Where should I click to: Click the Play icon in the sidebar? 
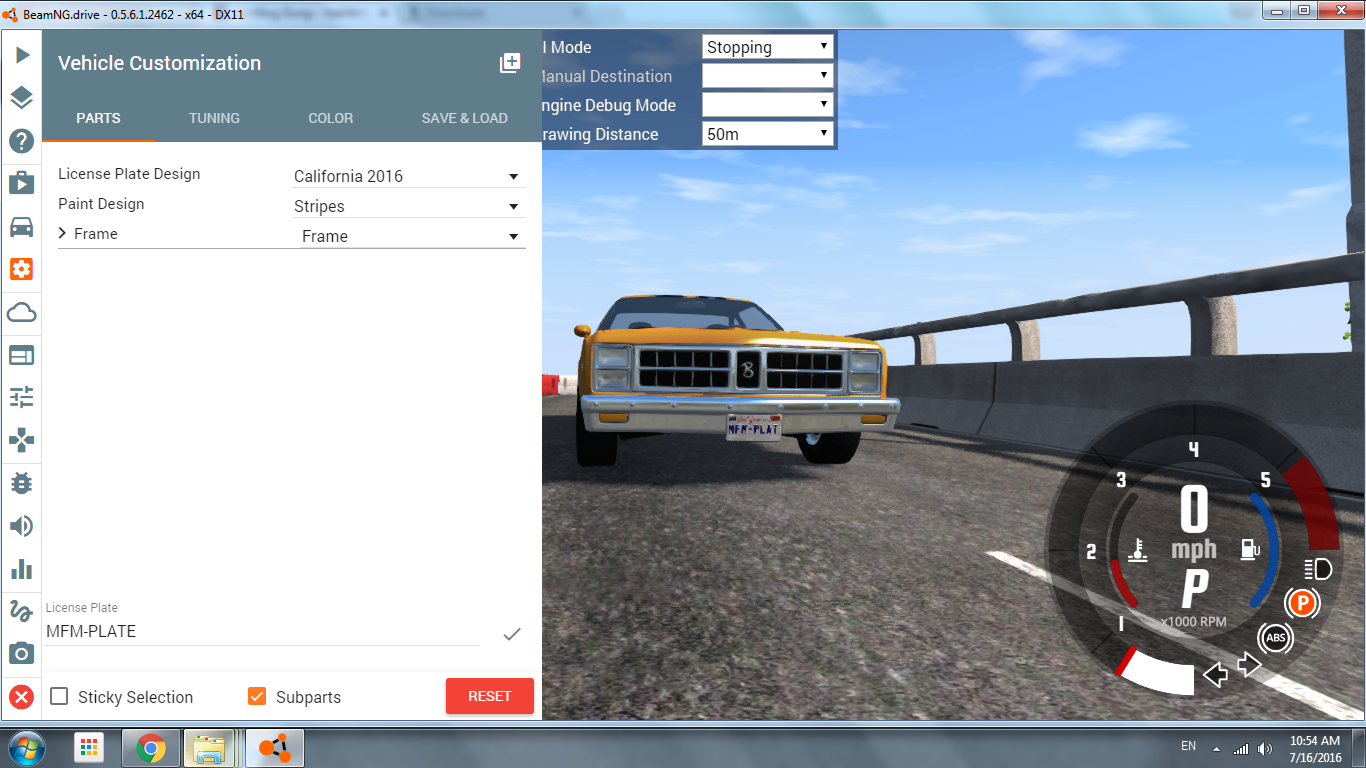[22, 54]
